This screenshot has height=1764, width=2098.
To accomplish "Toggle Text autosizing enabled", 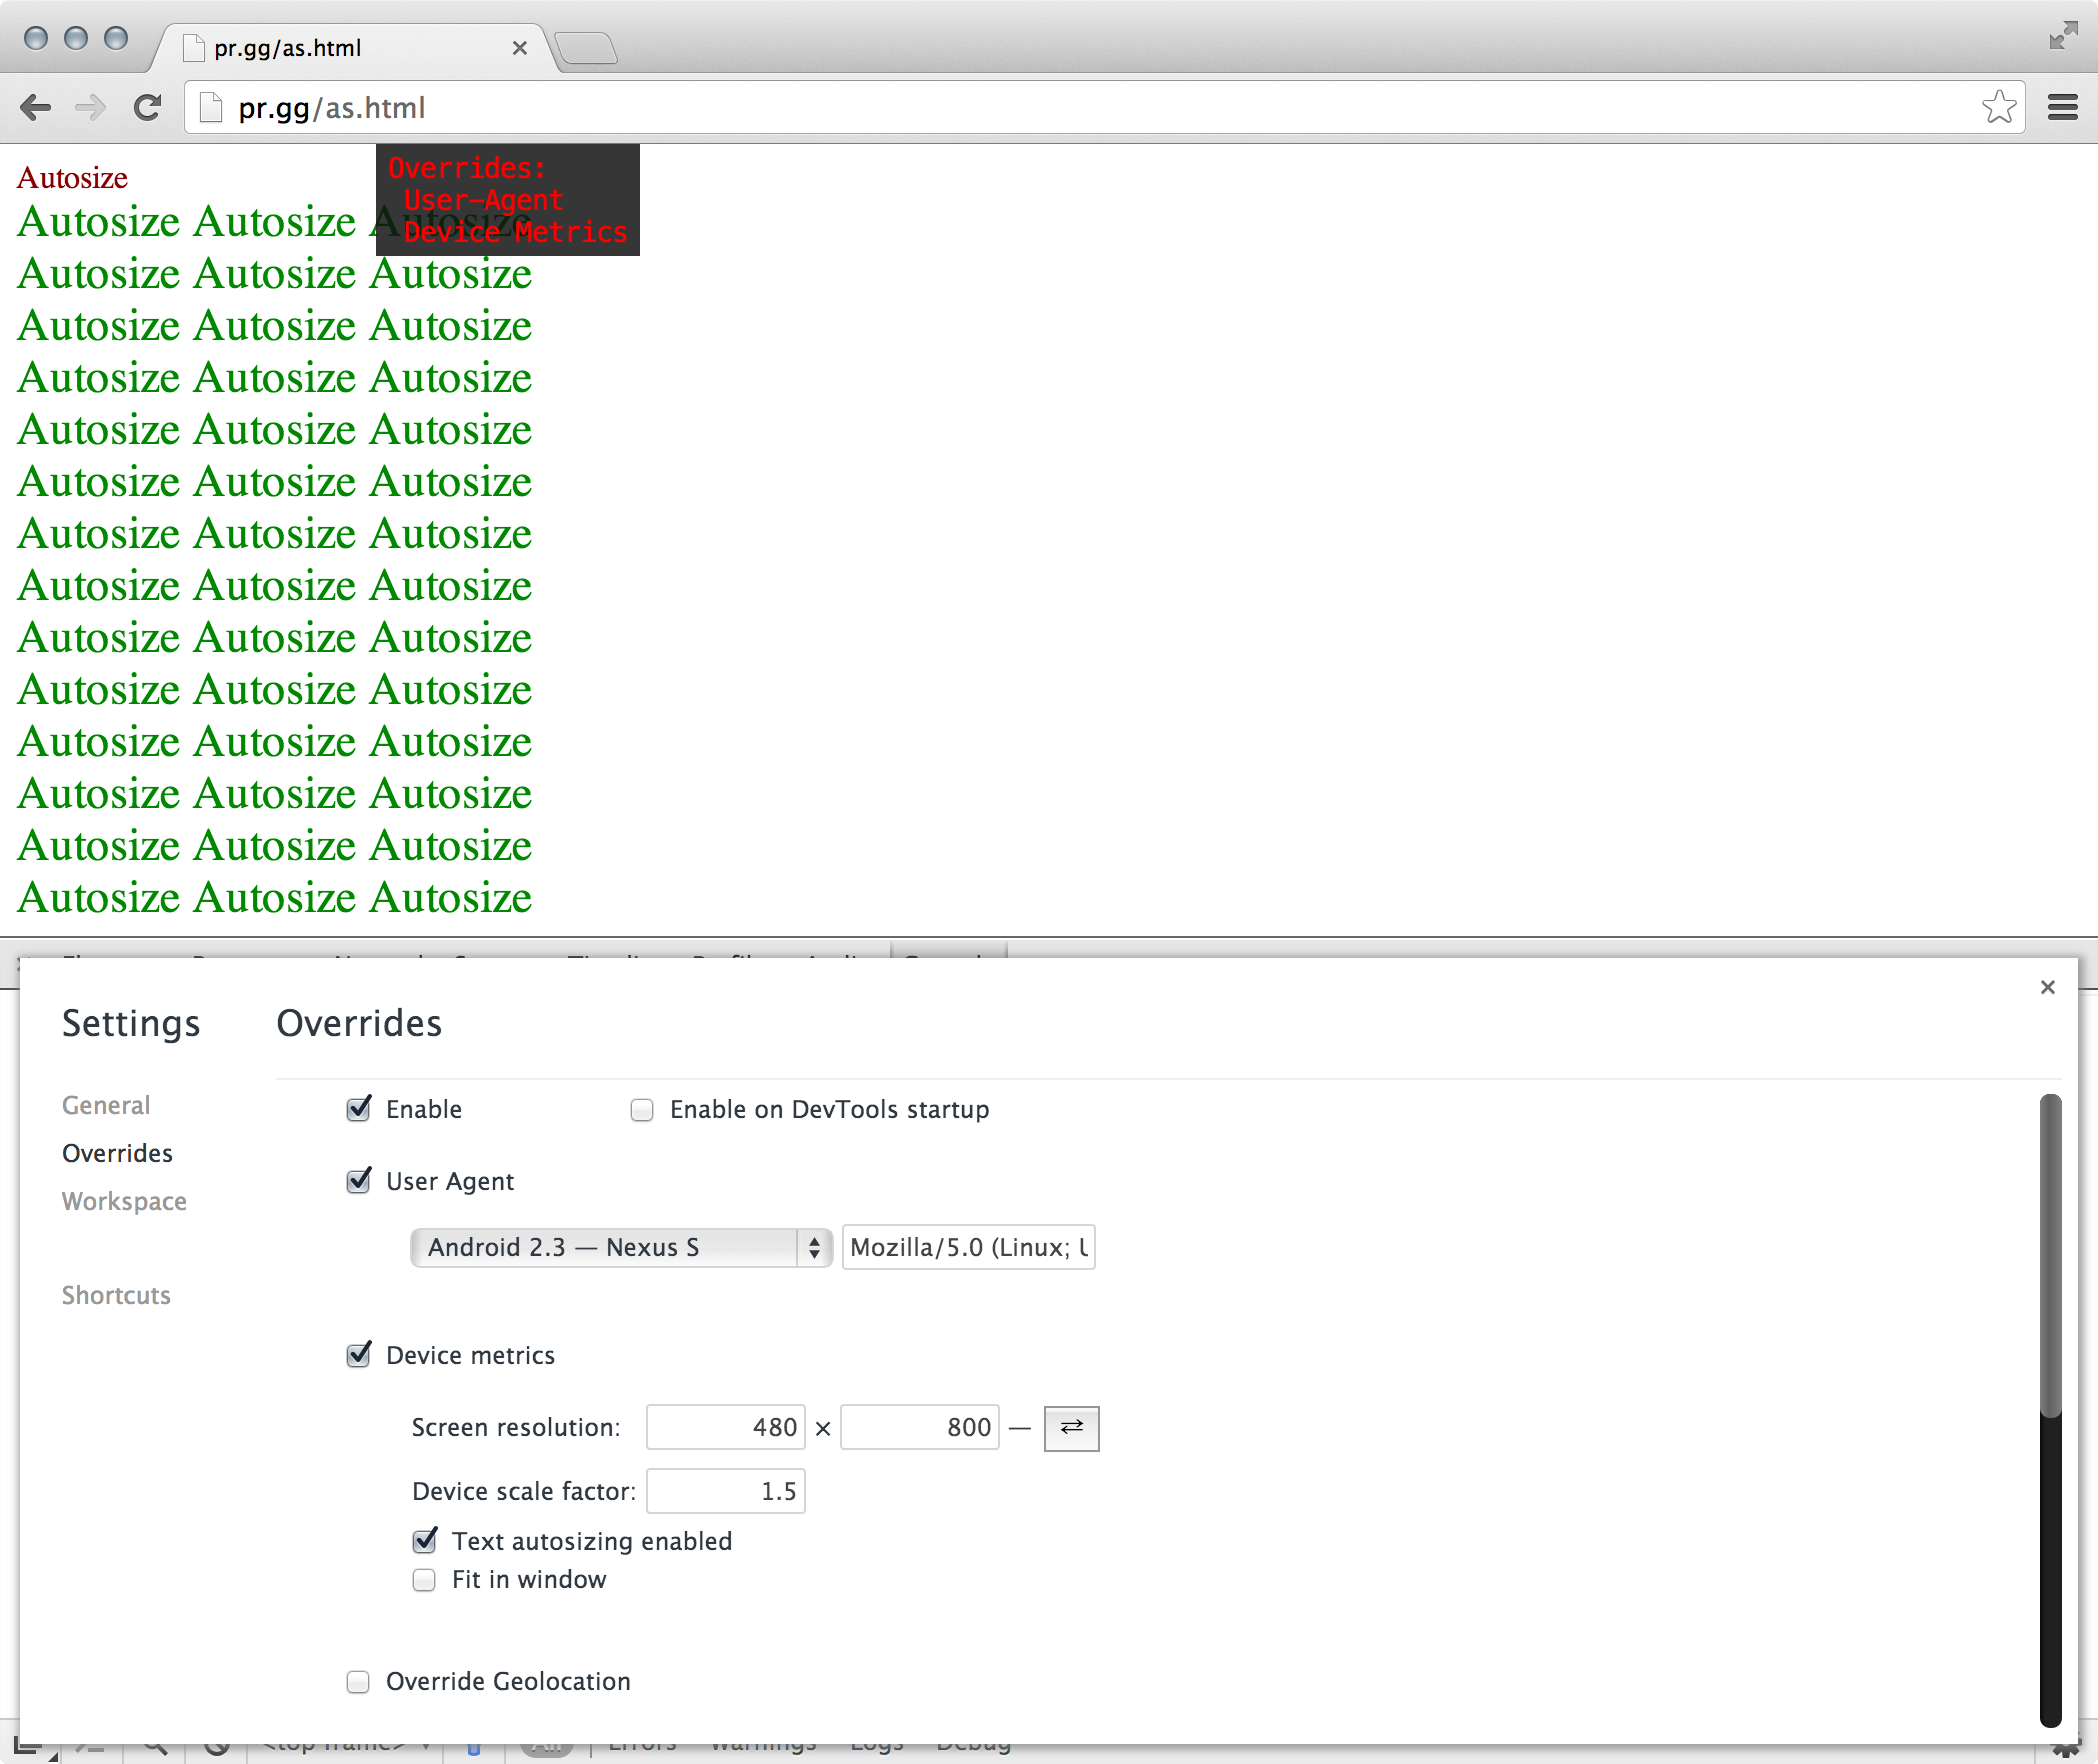I will (425, 1541).
